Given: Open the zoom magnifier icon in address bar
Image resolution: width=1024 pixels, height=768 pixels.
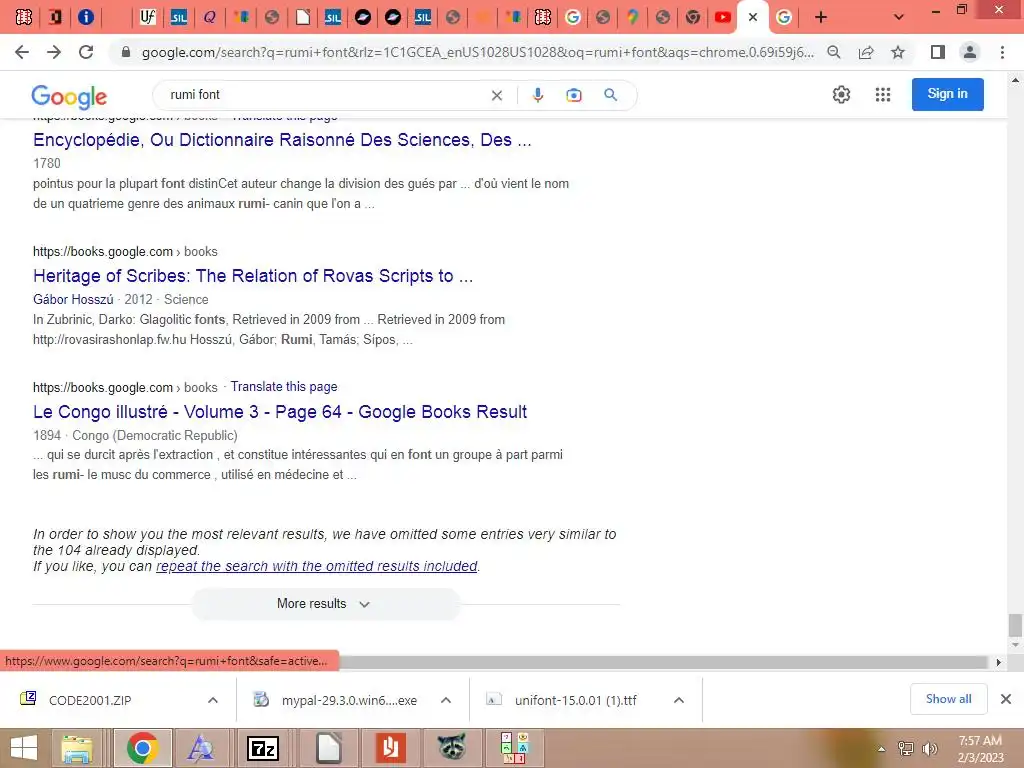Looking at the screenshot, I should (834, 52).
